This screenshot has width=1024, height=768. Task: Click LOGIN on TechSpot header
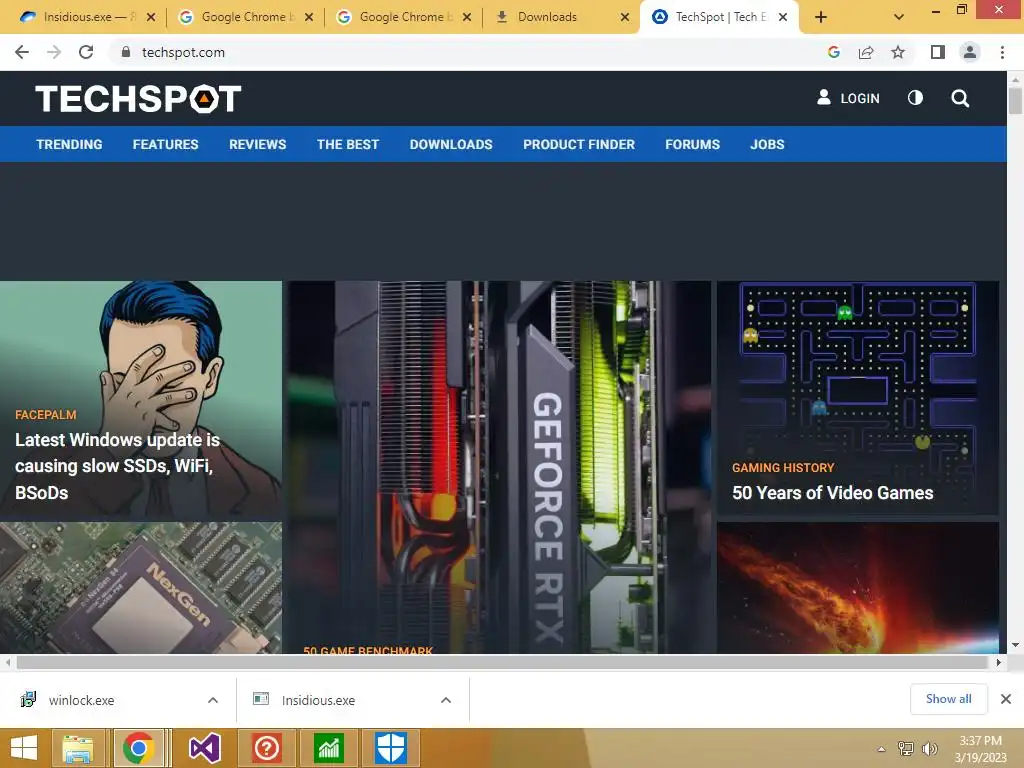click(848, 98)
